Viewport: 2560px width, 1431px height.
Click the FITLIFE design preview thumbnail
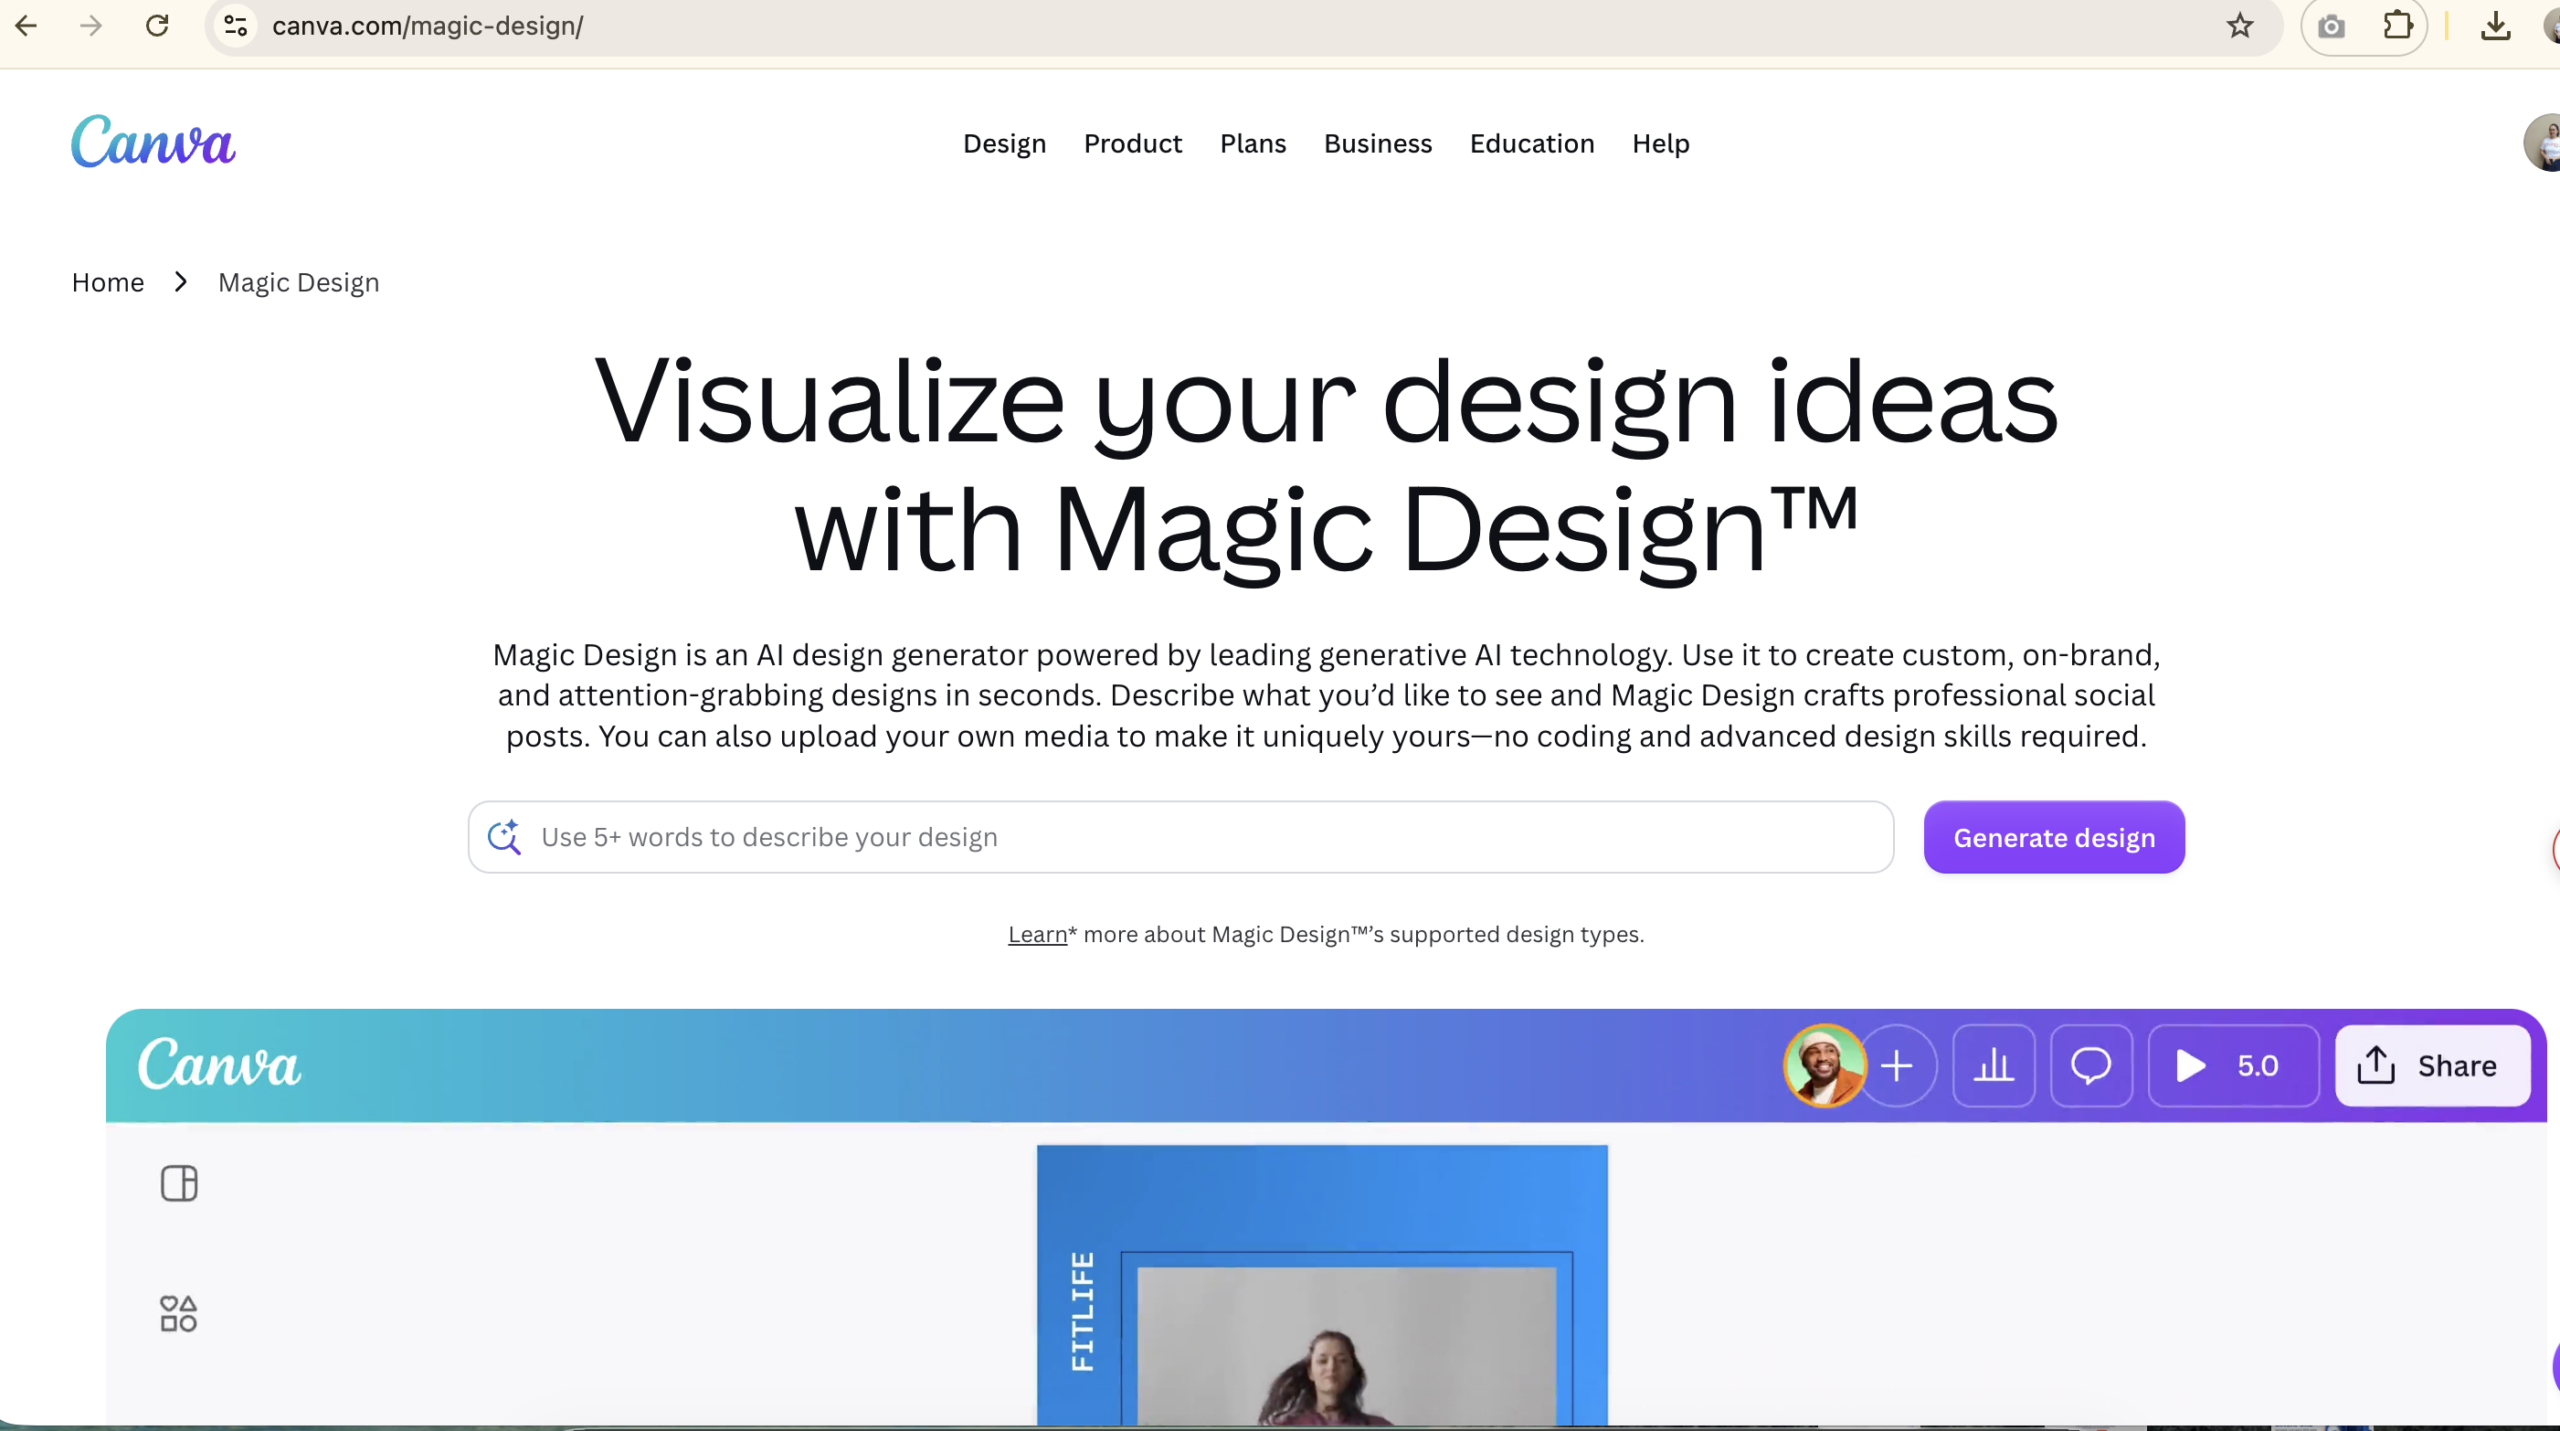pyautogui.click(x=1322, y=1285)
